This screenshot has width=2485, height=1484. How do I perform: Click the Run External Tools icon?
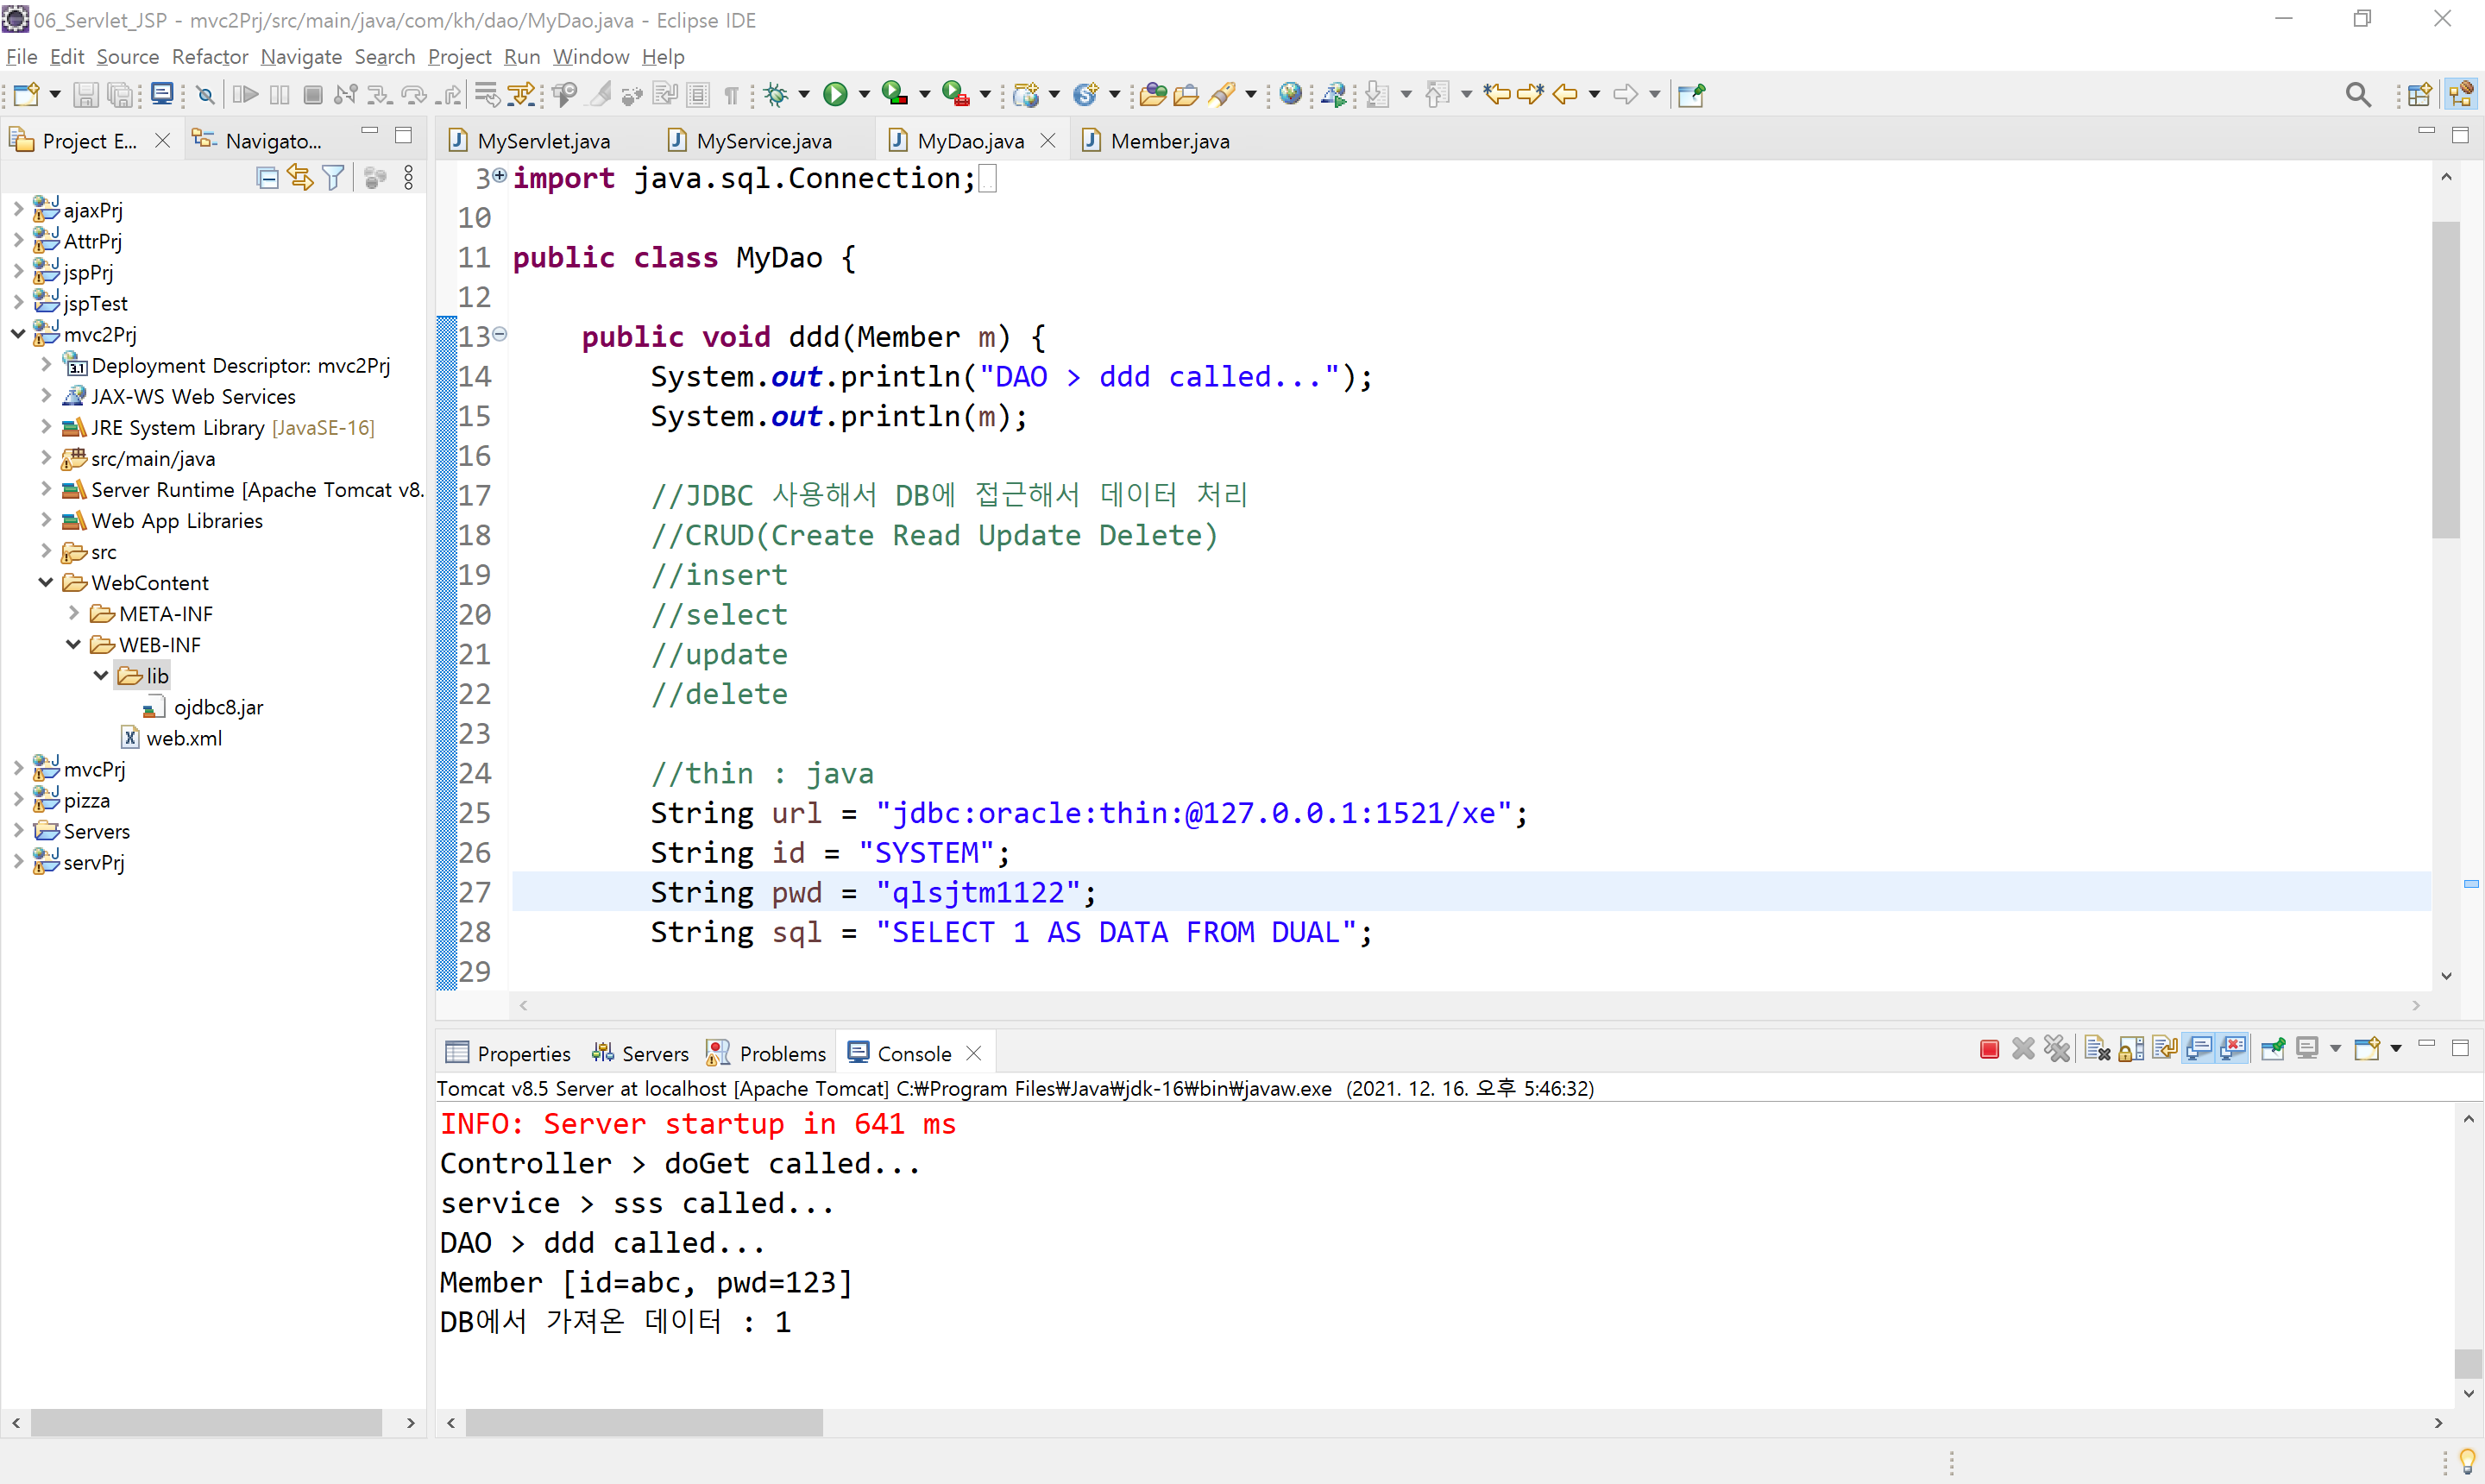coord(955,94)
